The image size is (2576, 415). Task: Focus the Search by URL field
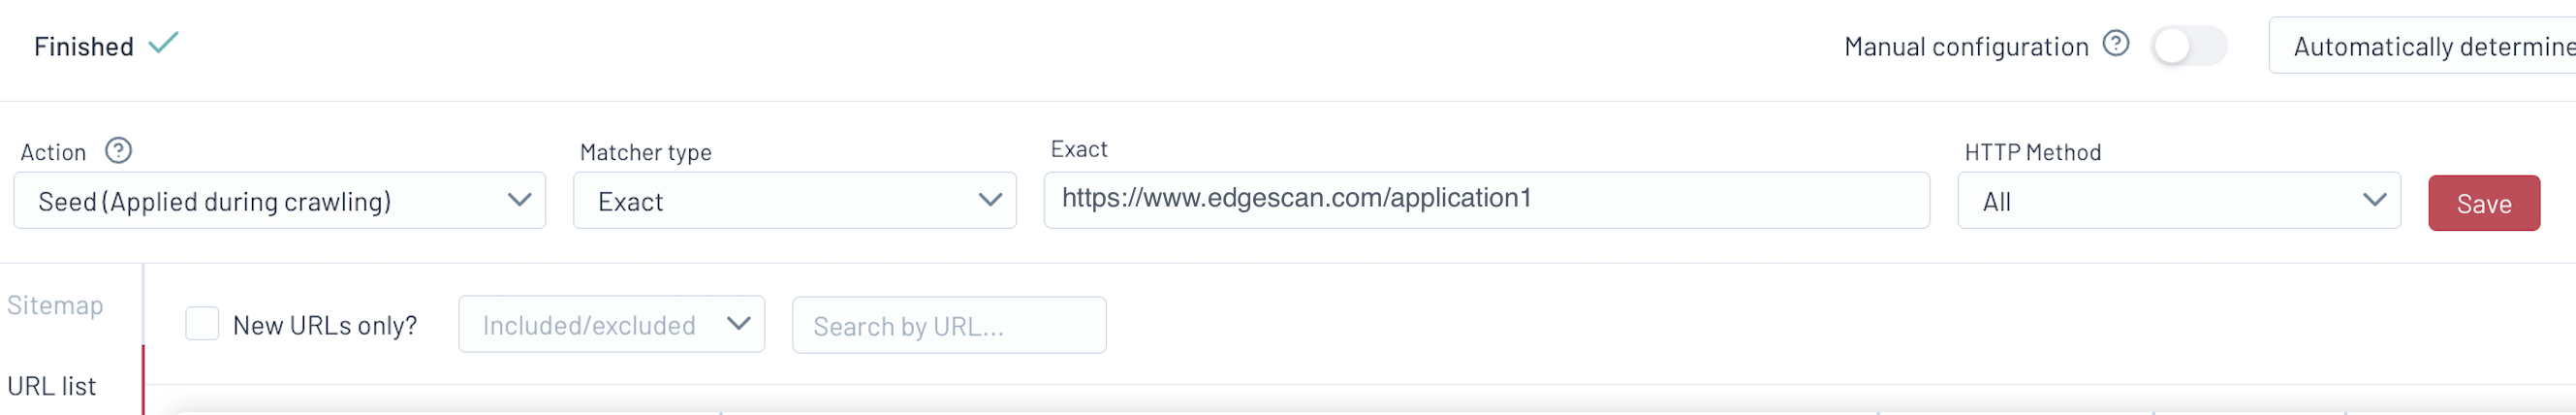948,326
